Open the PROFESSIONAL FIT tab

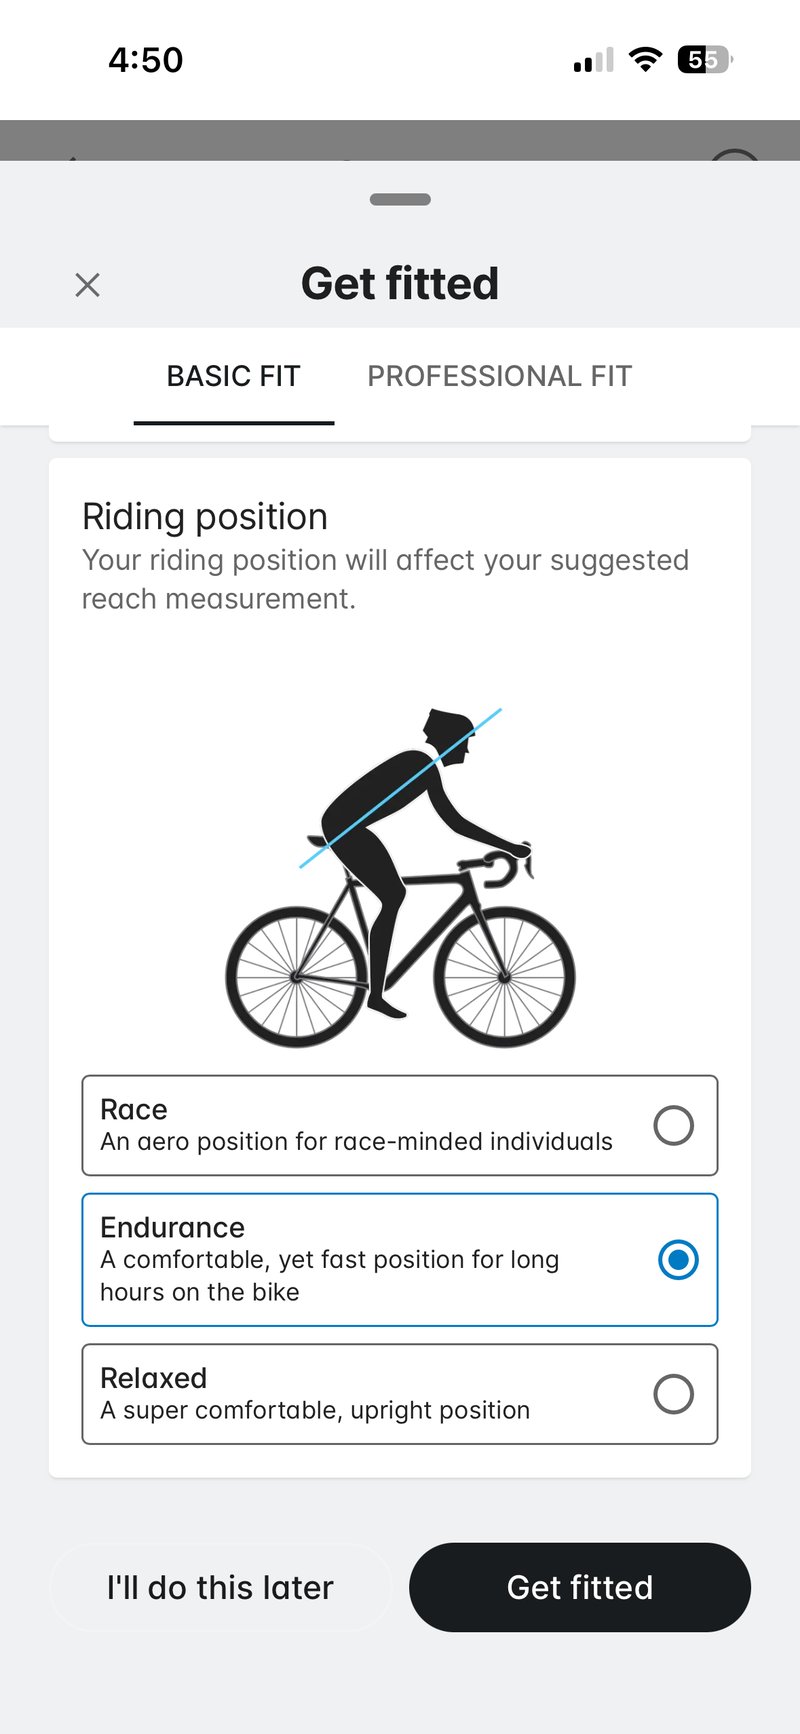[x=499, y=376]
